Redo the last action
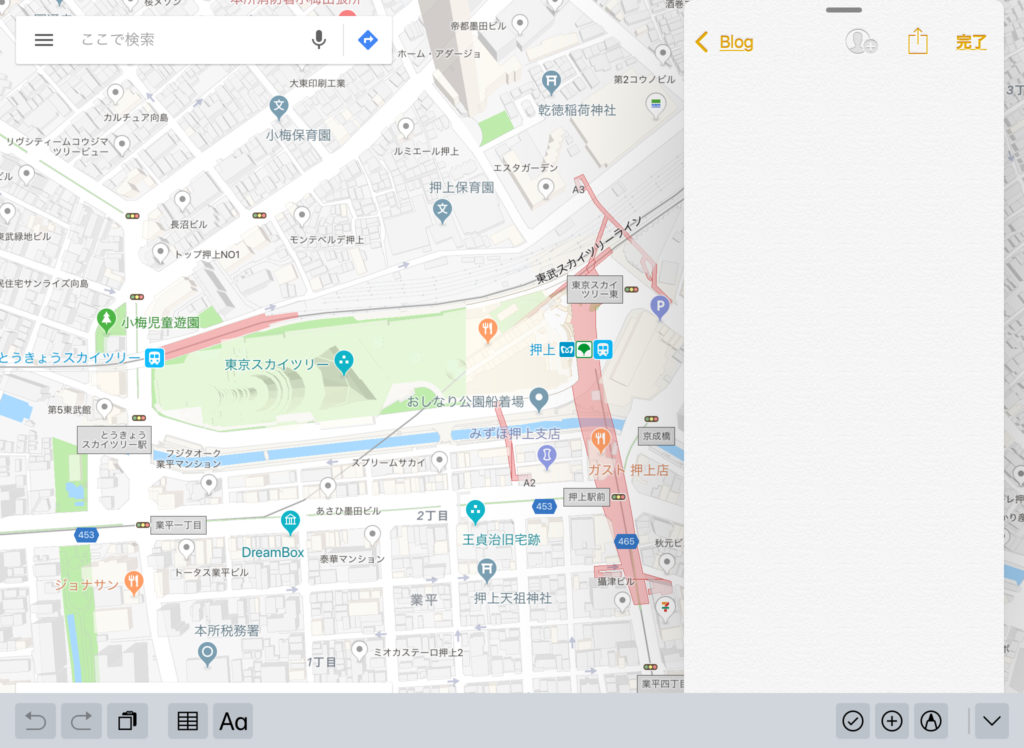 [81, 721]
